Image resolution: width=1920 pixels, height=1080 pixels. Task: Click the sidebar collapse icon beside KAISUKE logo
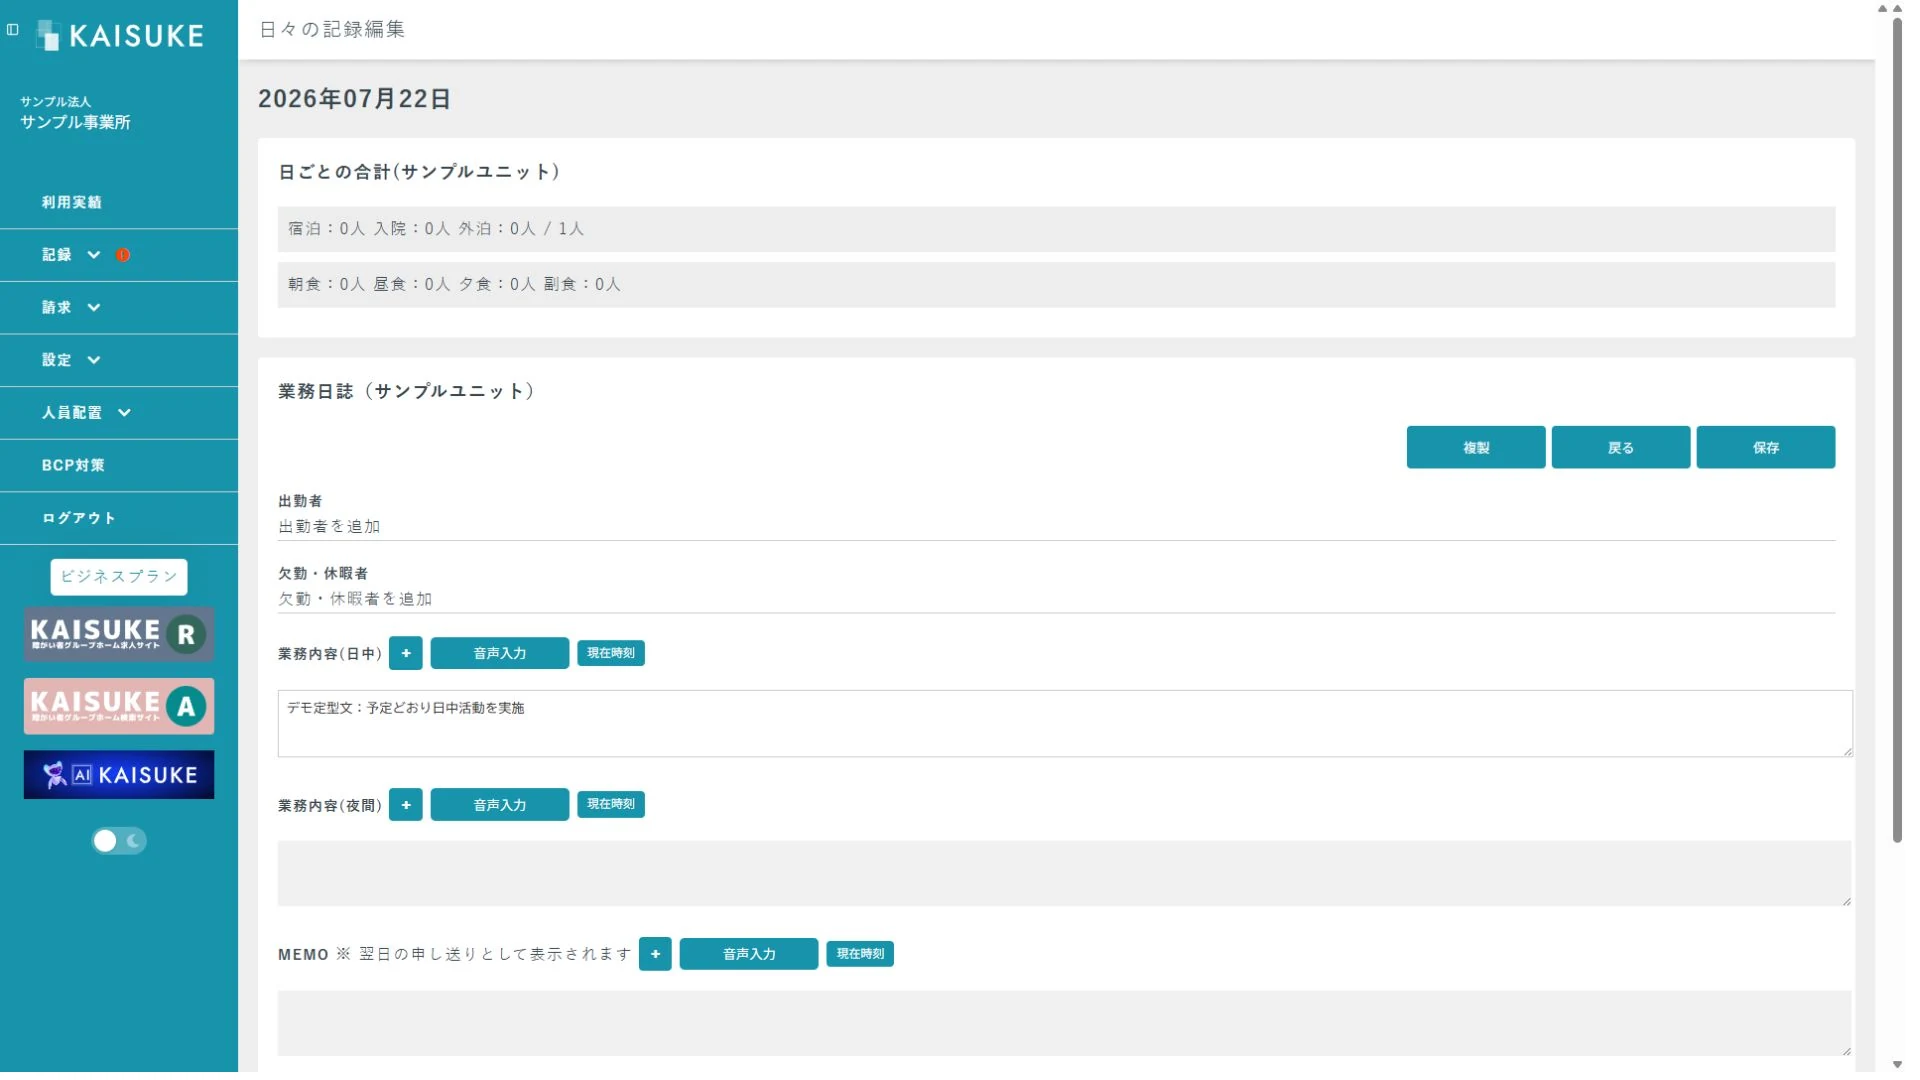click(13, 30)
